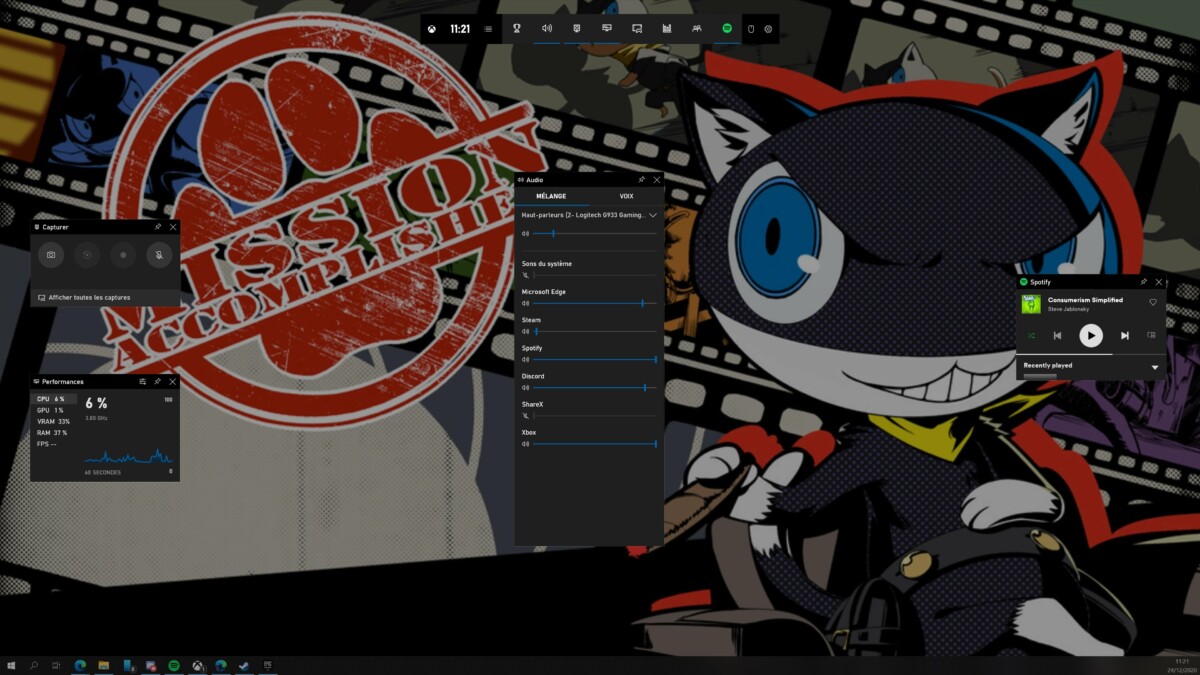Image resolution: width=1200 pixels, height=675 pixels.
Task: Select the GPU metric row
Action: [x=54, y=410]
